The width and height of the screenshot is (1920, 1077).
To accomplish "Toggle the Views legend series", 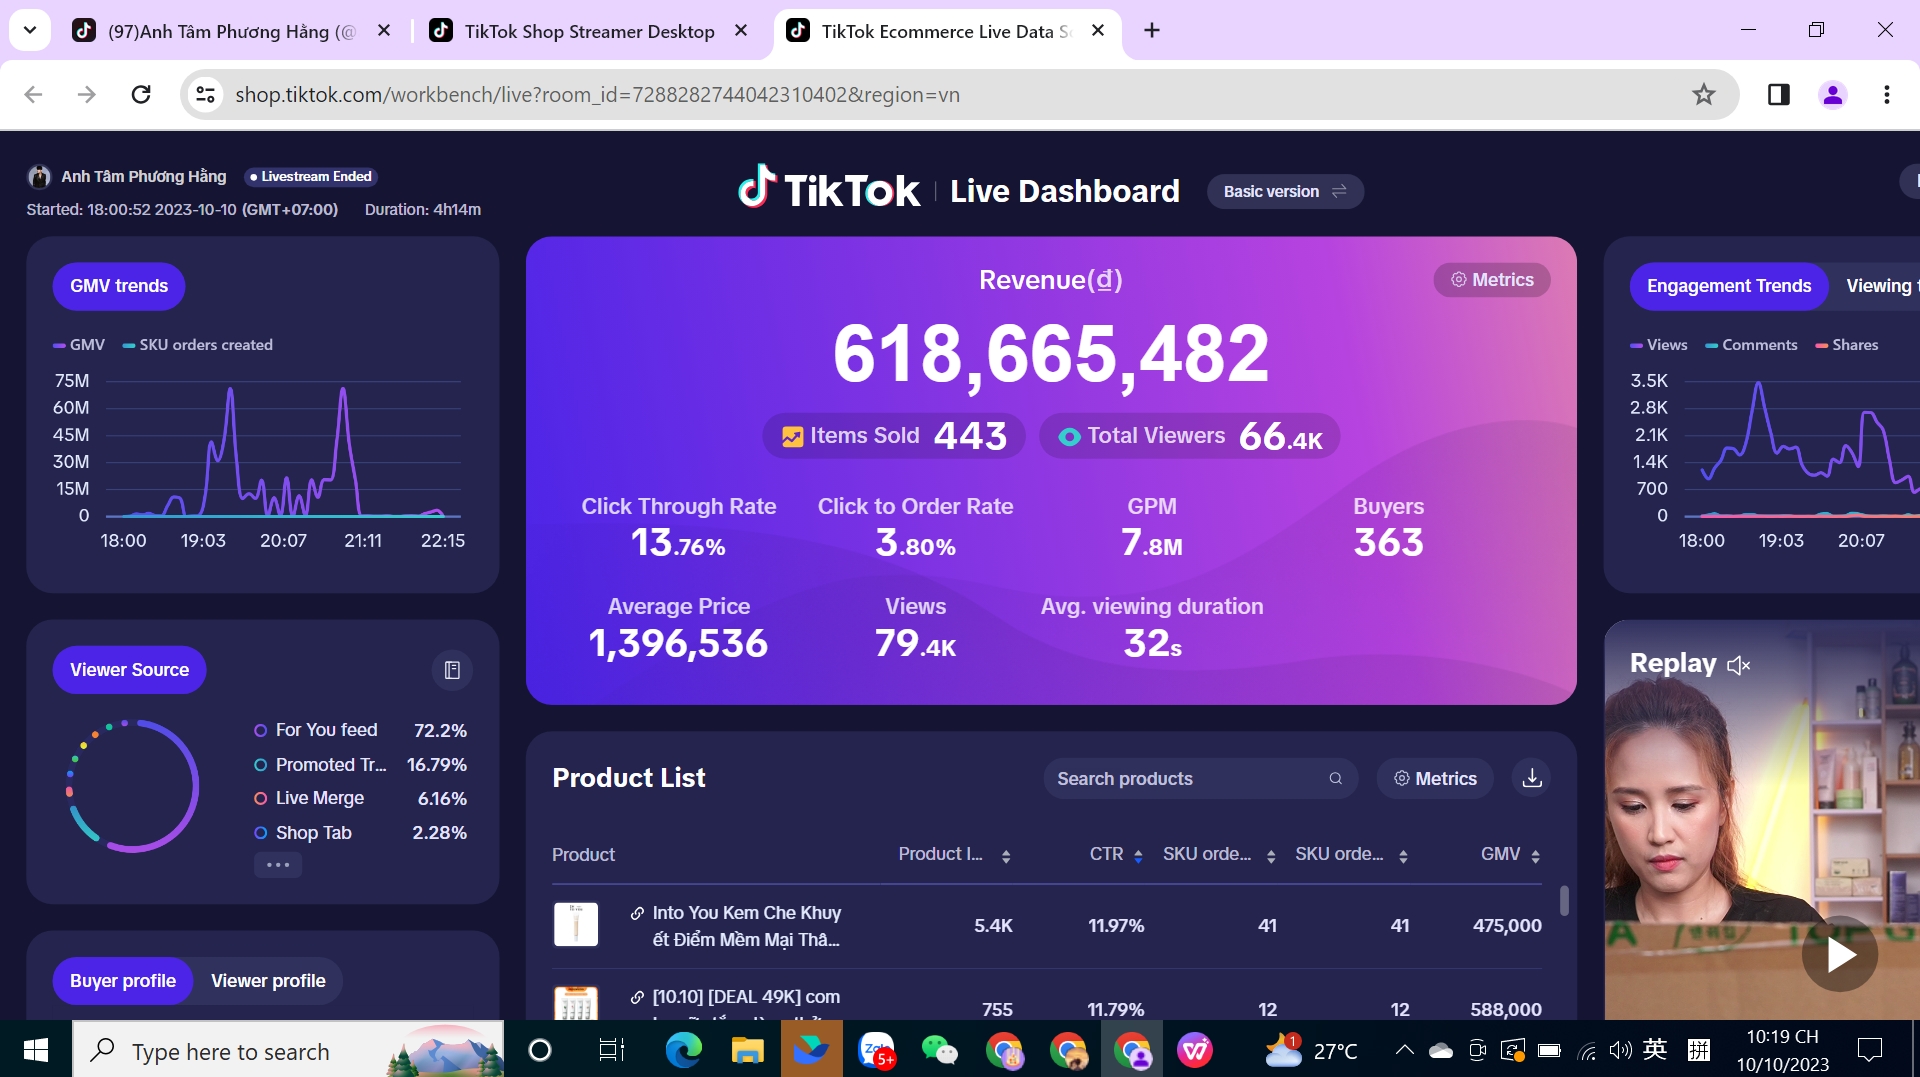I will [1658, 345].
